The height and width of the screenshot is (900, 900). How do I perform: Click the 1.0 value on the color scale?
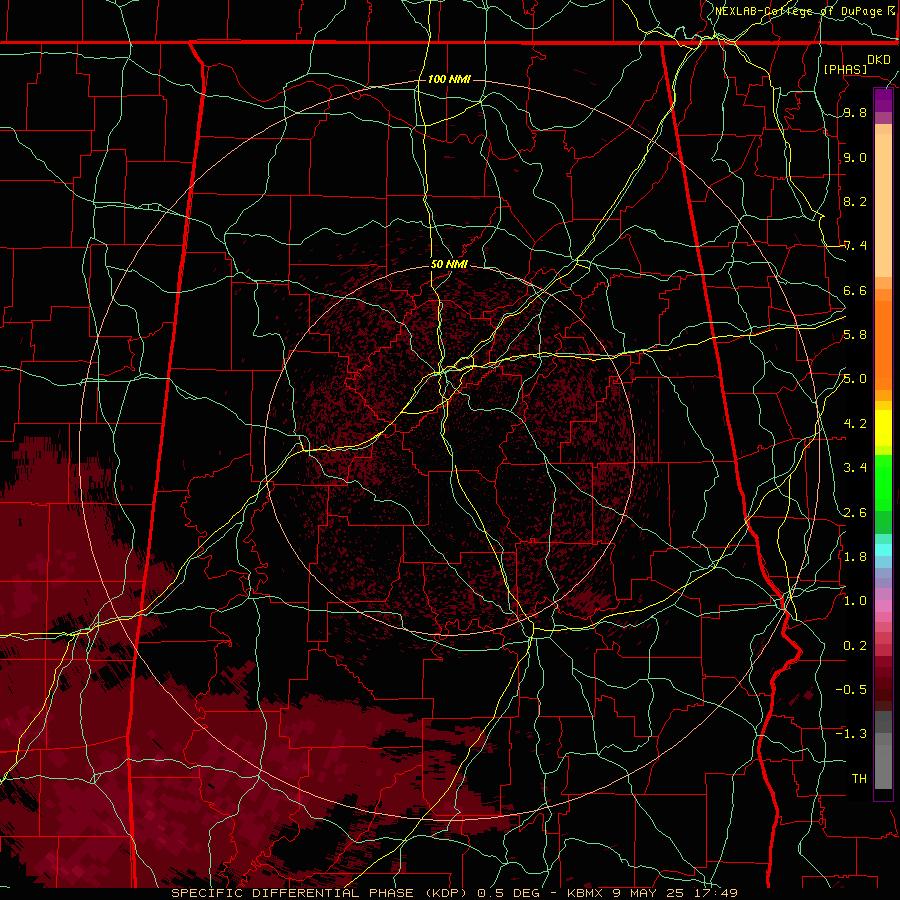[x=855, y=601]
